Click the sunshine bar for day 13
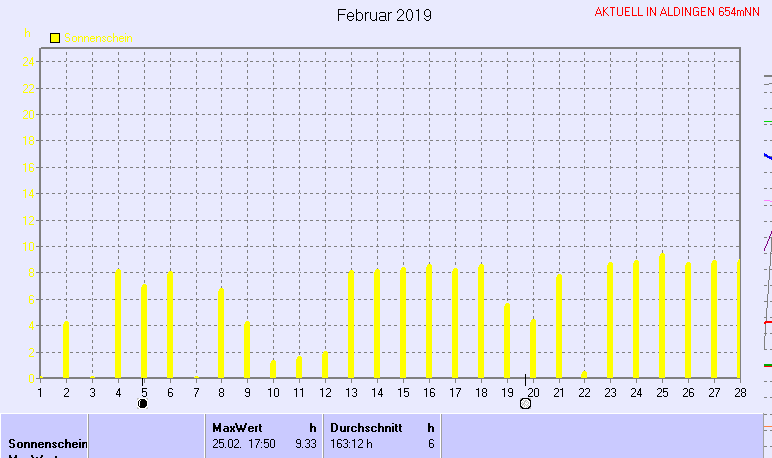772x458 pixels. (351, 324)
